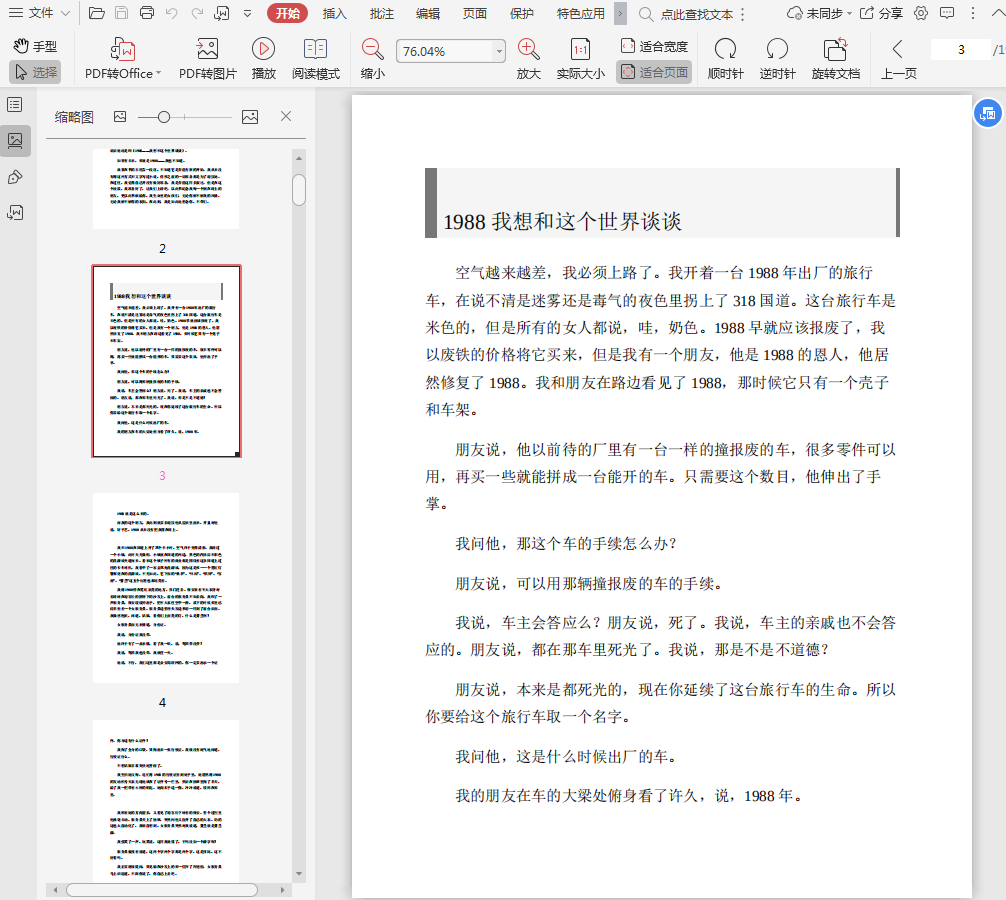The height and width of the screenshot is (900, 1006).
Task: Collapse the ribbon with the up chevron
Action: (998, 13)
